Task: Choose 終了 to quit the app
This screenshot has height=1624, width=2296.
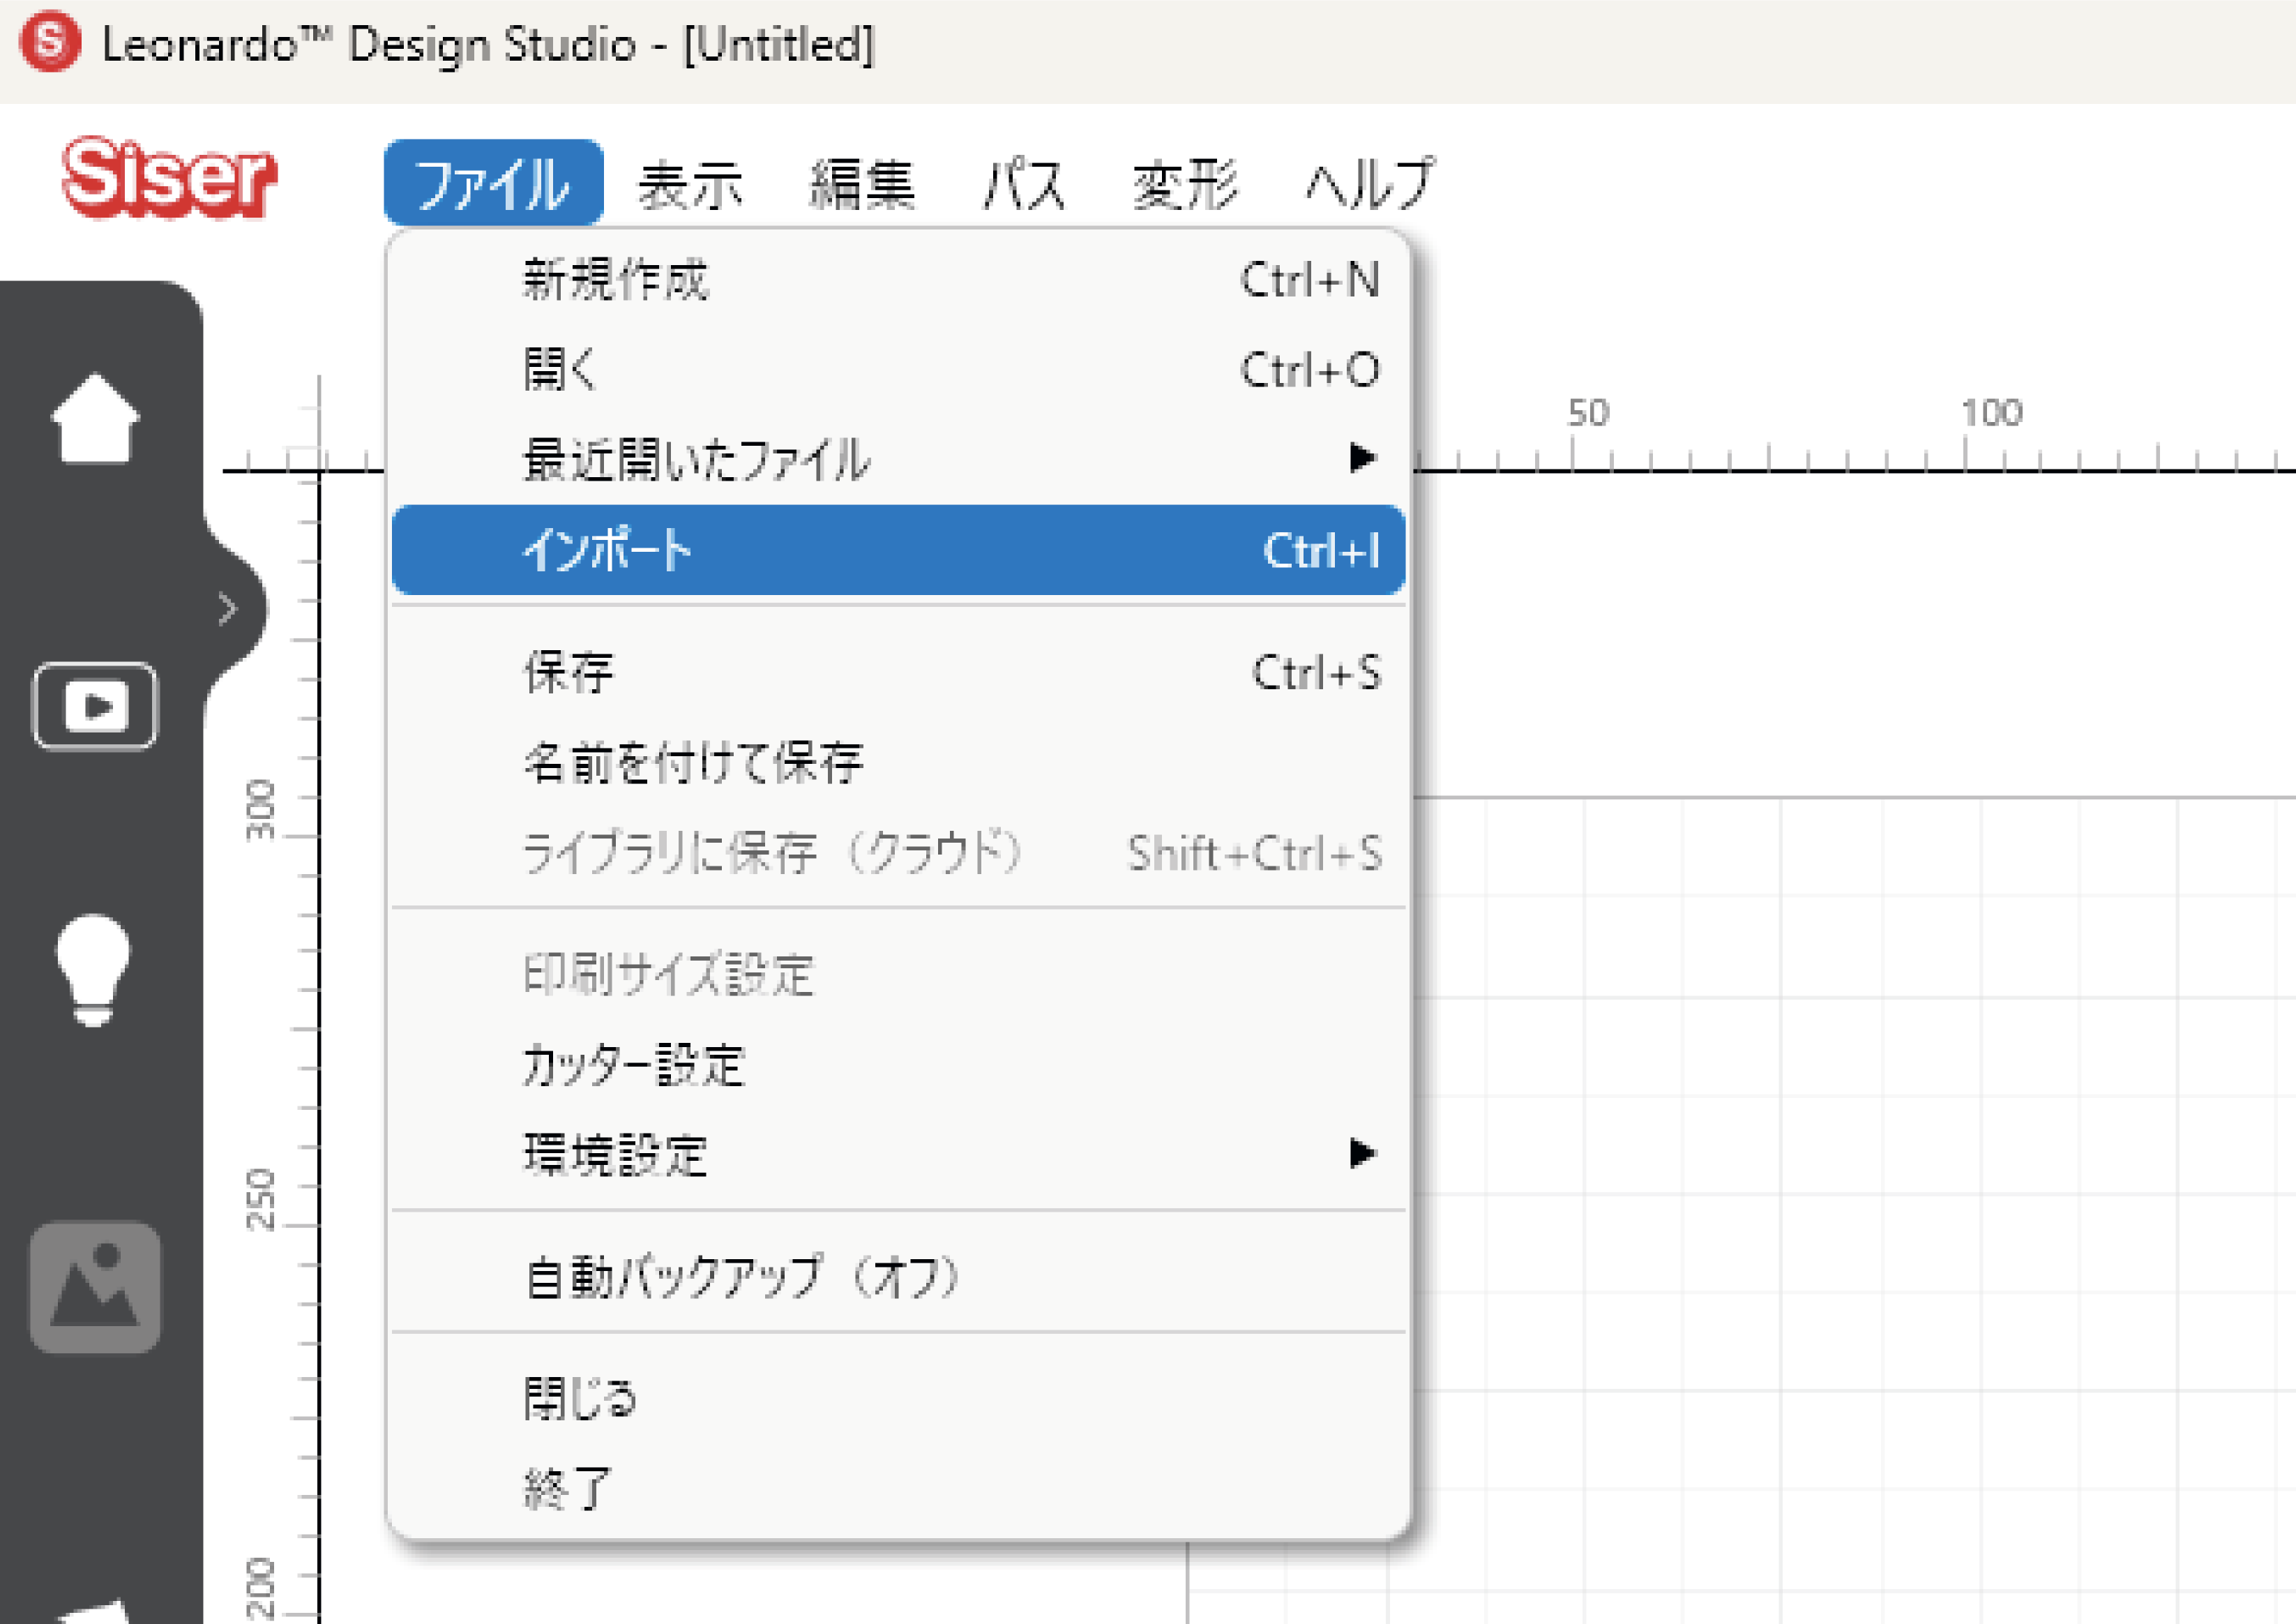Action: pyautogui.click(x=898, y=1488)
